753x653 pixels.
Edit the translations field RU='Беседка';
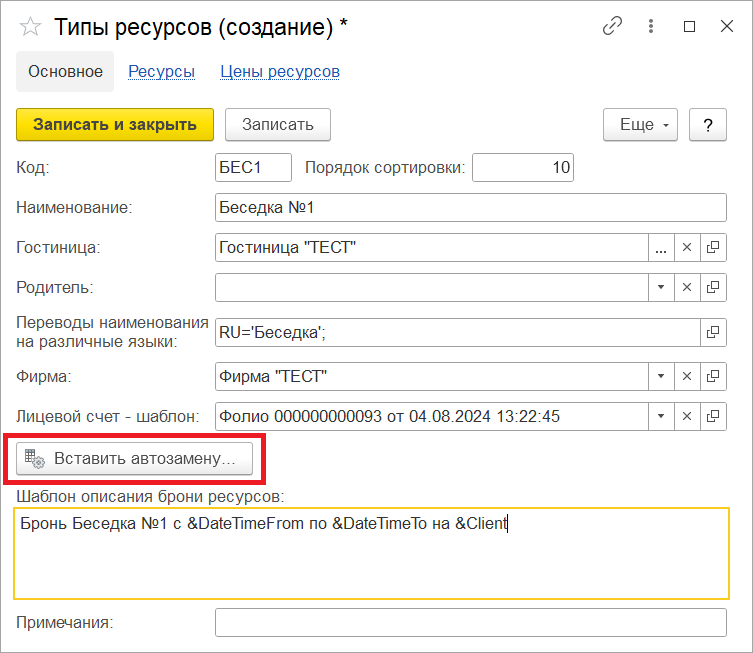coord(457,332)
